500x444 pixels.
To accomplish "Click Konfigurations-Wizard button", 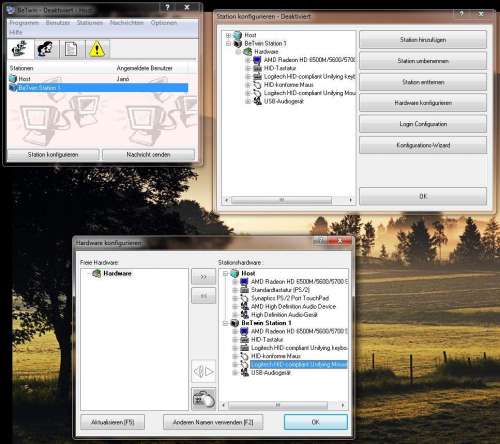I will pos(423,145).
